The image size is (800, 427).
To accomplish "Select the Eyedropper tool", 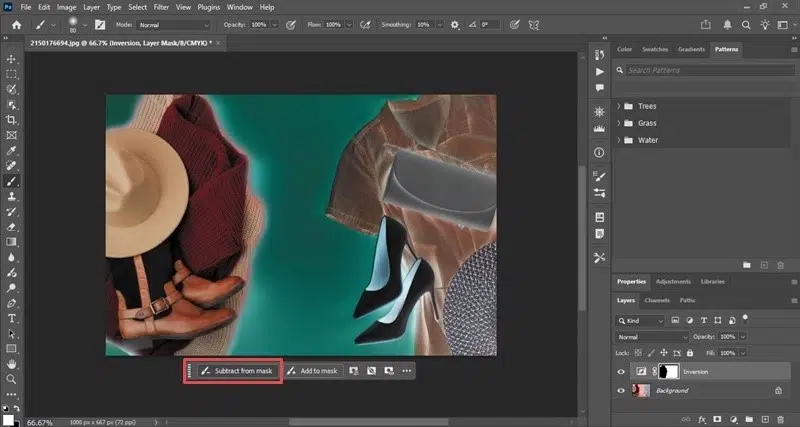I will [x=11, y=150].
